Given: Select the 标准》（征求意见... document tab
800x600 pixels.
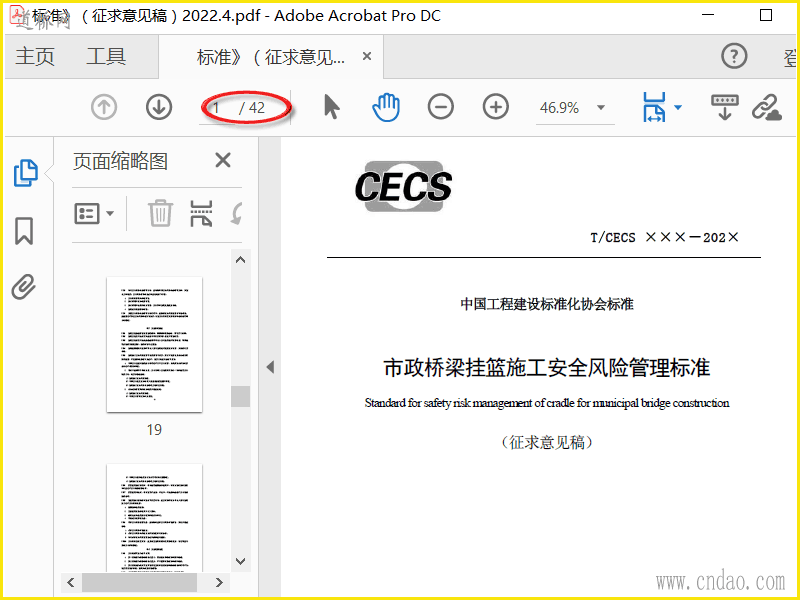Looking at the screenshot, I should click(271, 57).
